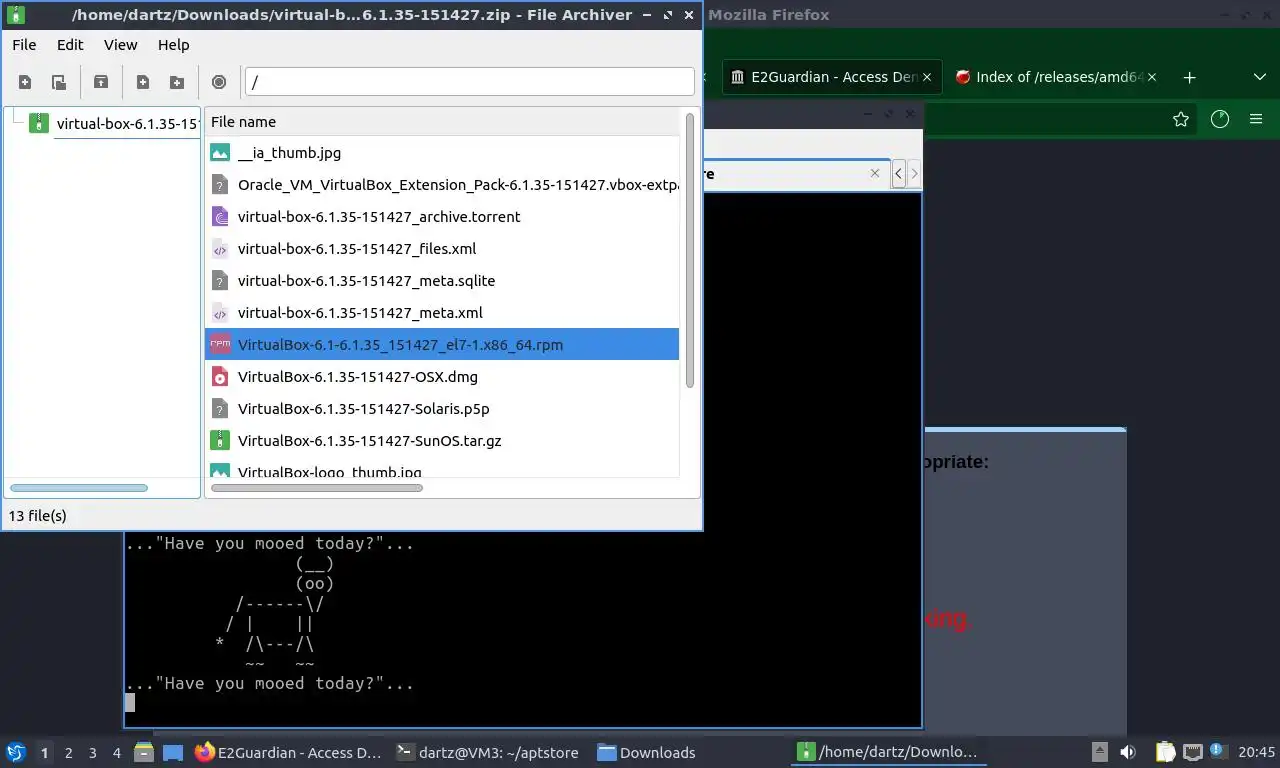This screenshot has width=1280, height=768.
Task: Close the Index of /releases tab
Action: pos(1151,77)
